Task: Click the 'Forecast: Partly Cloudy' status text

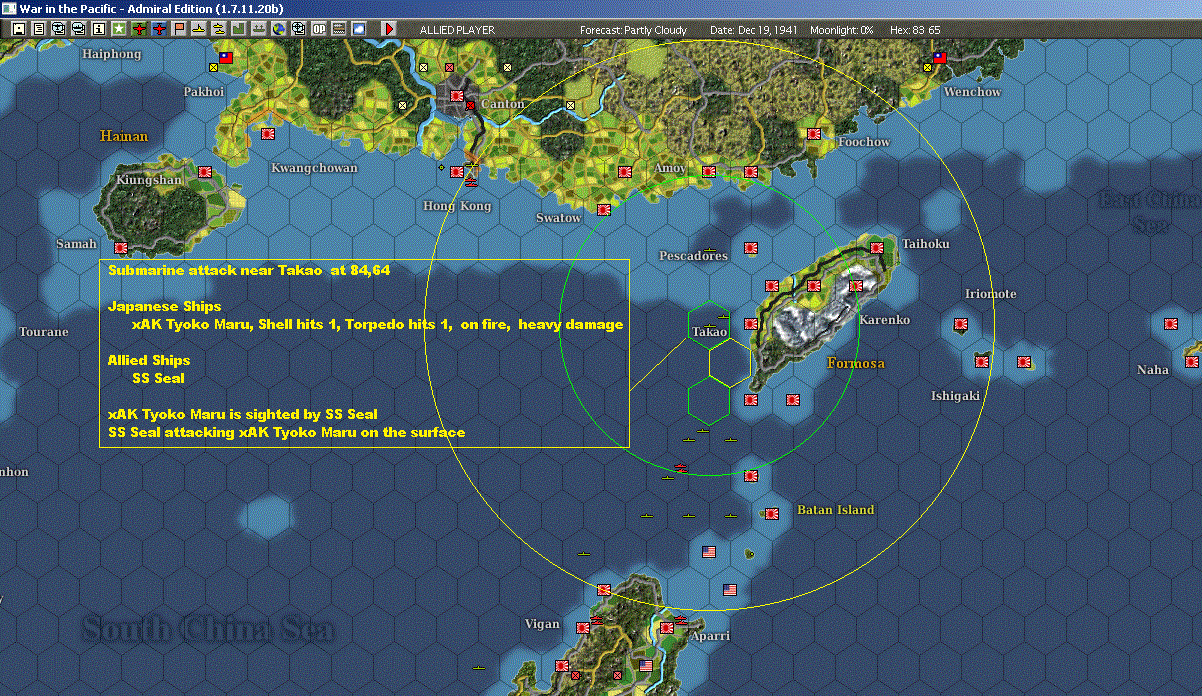Action: [634, 30]
